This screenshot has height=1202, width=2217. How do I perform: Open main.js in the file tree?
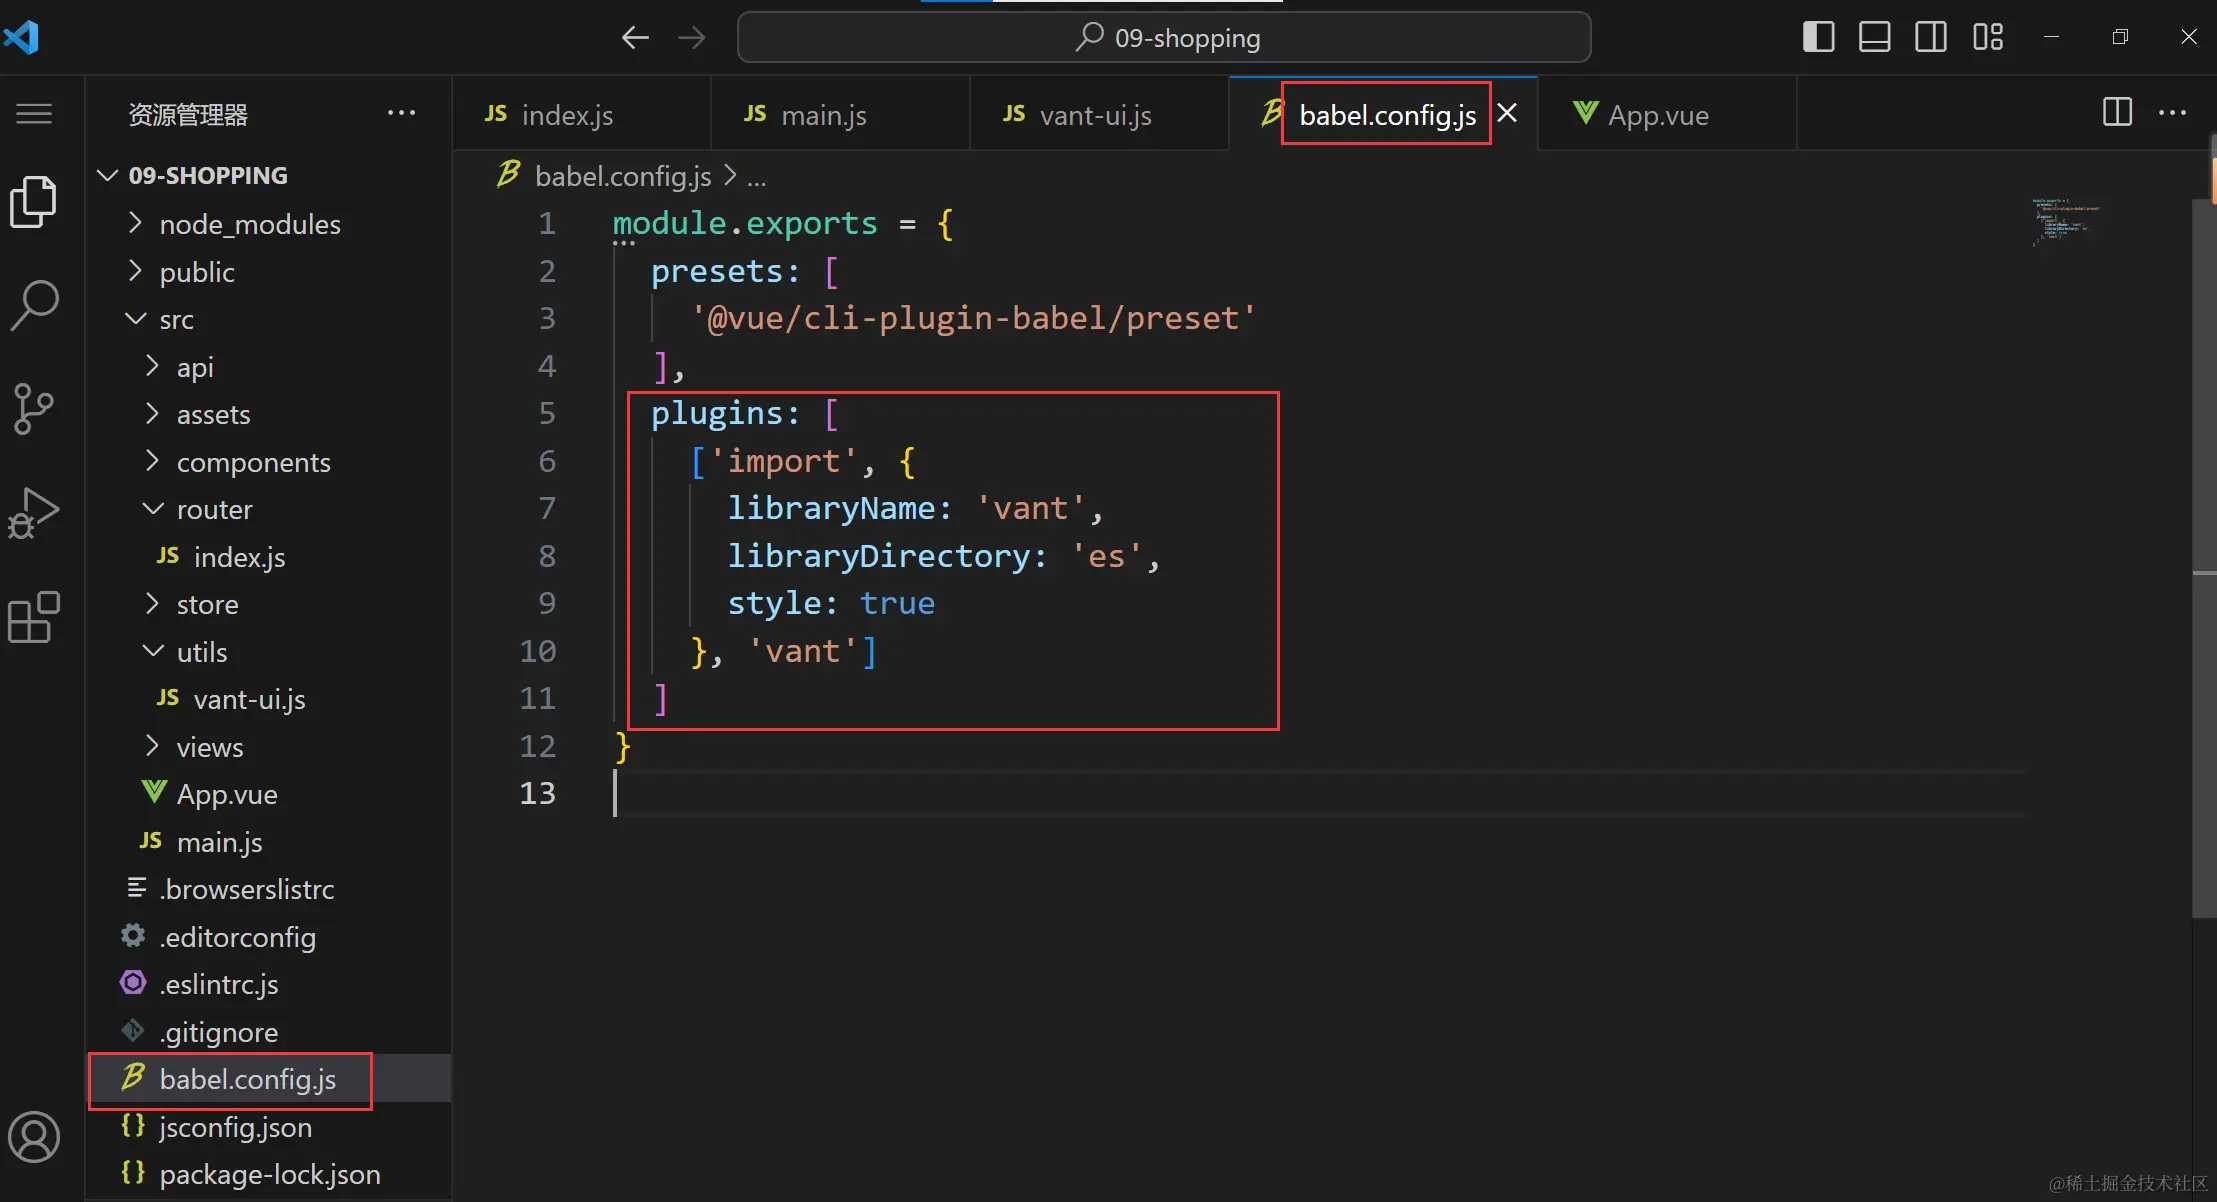[269, 842]
